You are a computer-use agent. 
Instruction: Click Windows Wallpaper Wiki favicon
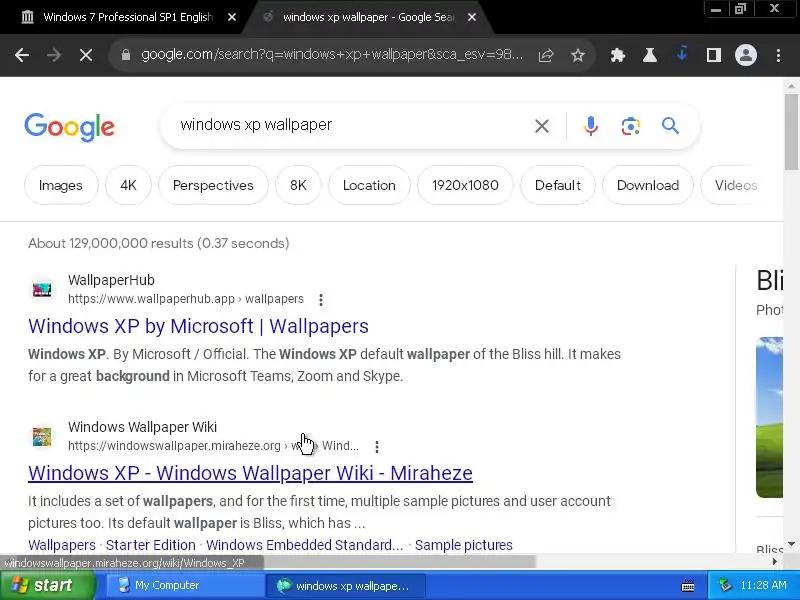[42, 437]
